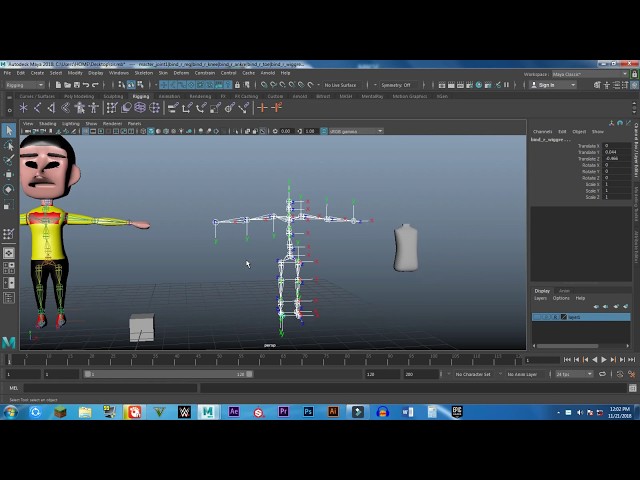Click the Open Scene folder icon
The width and height of the screenshot is (640, 480).
pos(67,85)
